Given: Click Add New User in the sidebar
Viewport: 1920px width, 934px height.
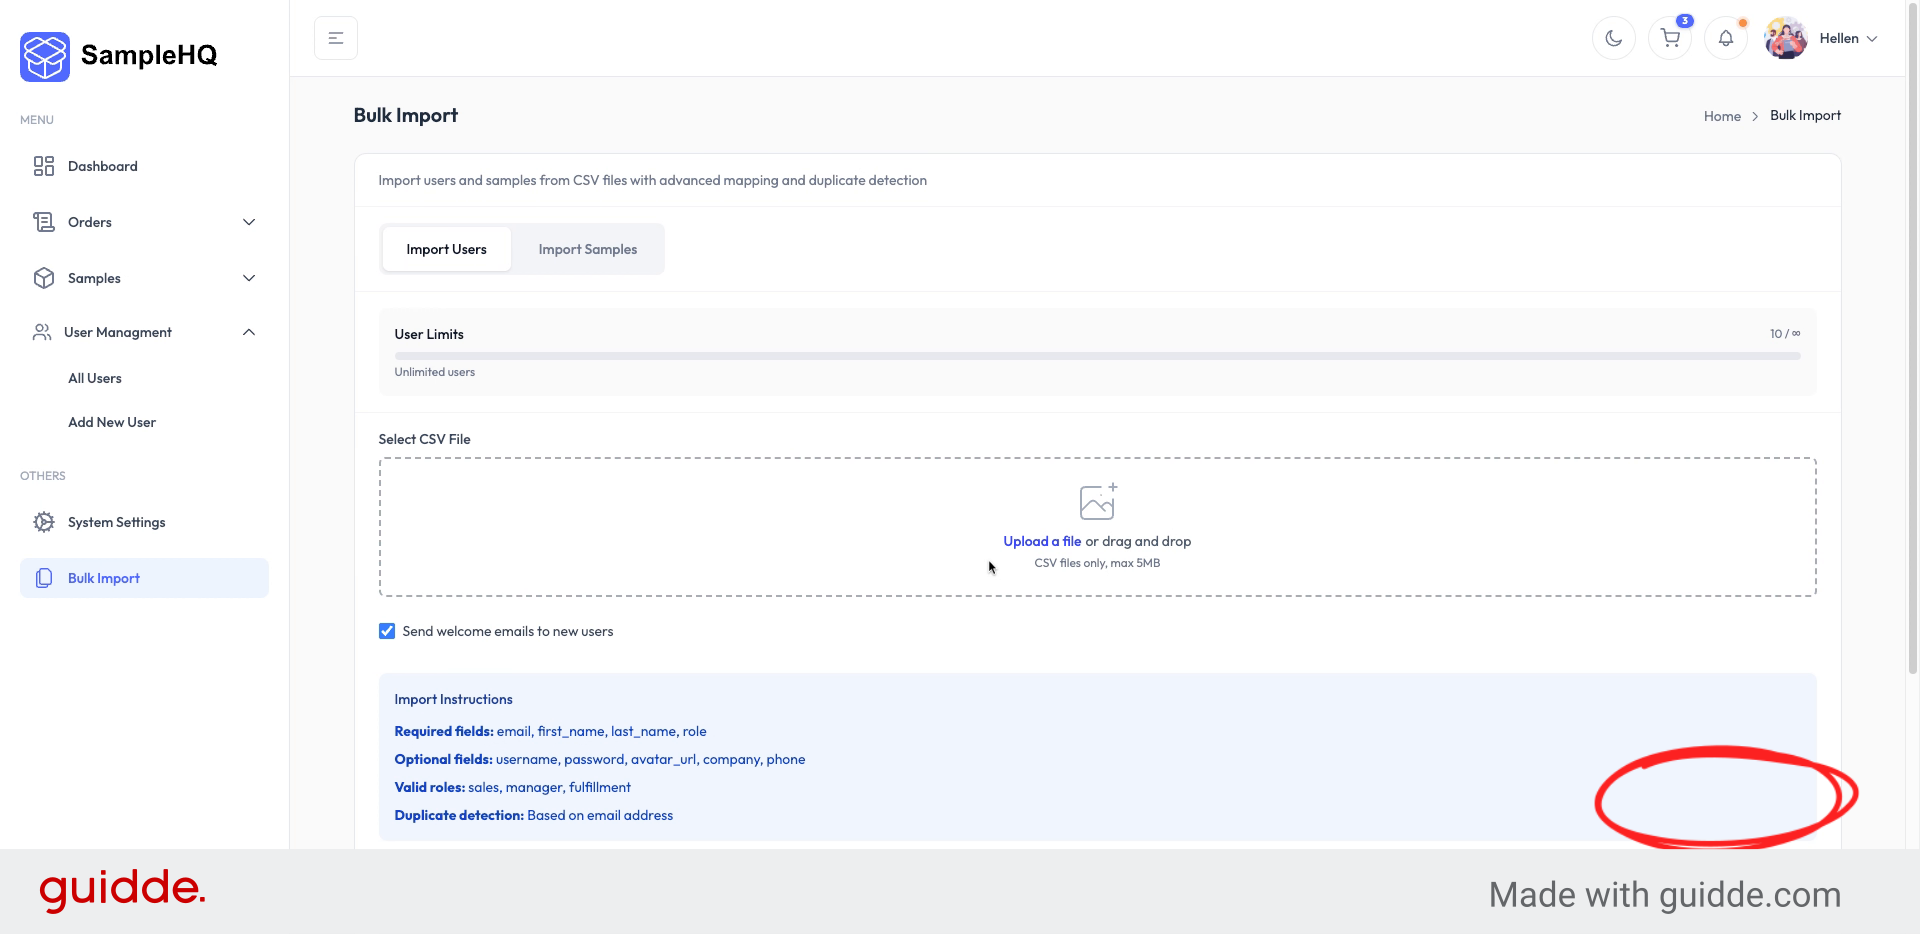Looking at the screenshot, I should 112,422.
